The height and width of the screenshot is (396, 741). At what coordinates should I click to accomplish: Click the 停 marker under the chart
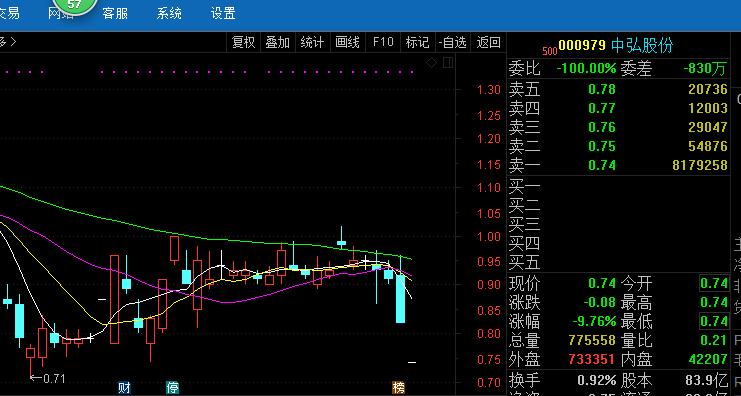point(172,388)
